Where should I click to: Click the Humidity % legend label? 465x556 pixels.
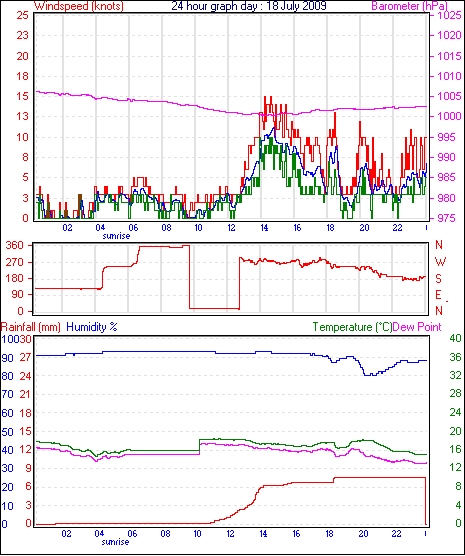(x=92, y=327)
